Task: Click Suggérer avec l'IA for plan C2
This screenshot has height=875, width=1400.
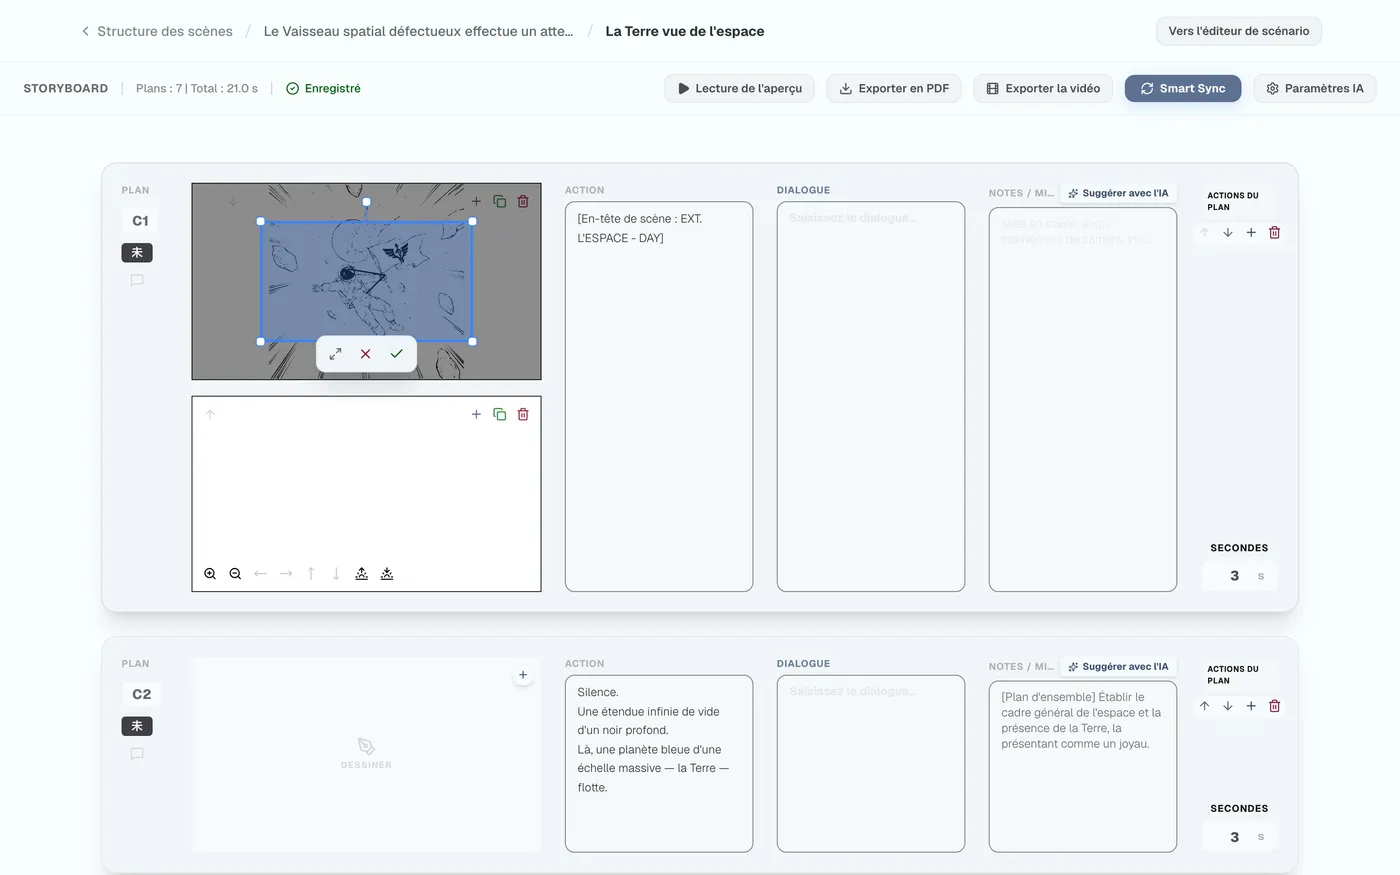Action: click(1118, 666)
